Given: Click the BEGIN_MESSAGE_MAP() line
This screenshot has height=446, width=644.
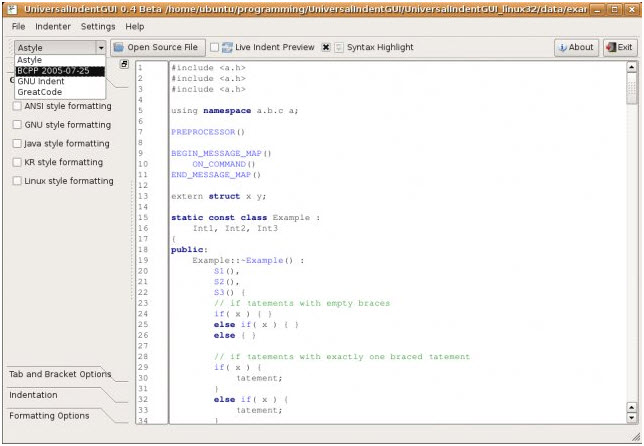Looking at the screenshot, I should pos(221,154).
